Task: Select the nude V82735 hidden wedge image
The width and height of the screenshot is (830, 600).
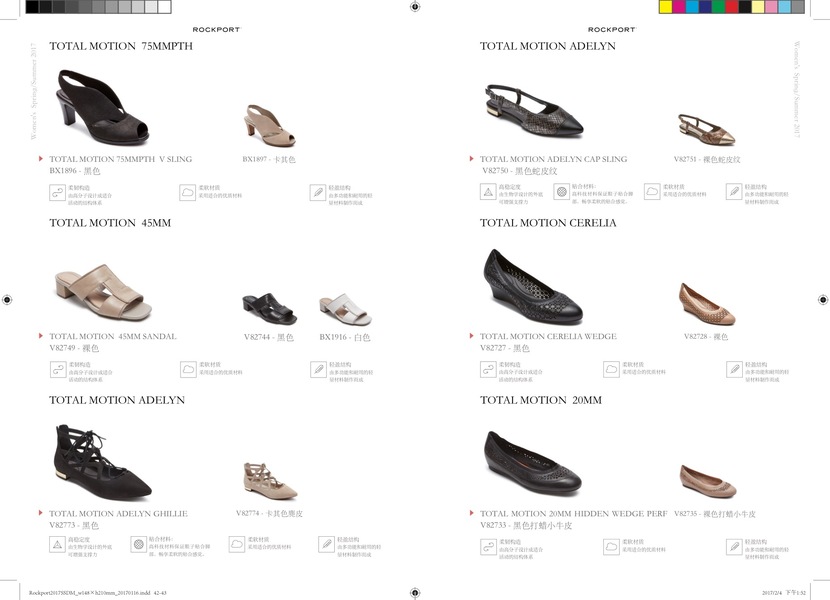Action: (x=708, y=481)
